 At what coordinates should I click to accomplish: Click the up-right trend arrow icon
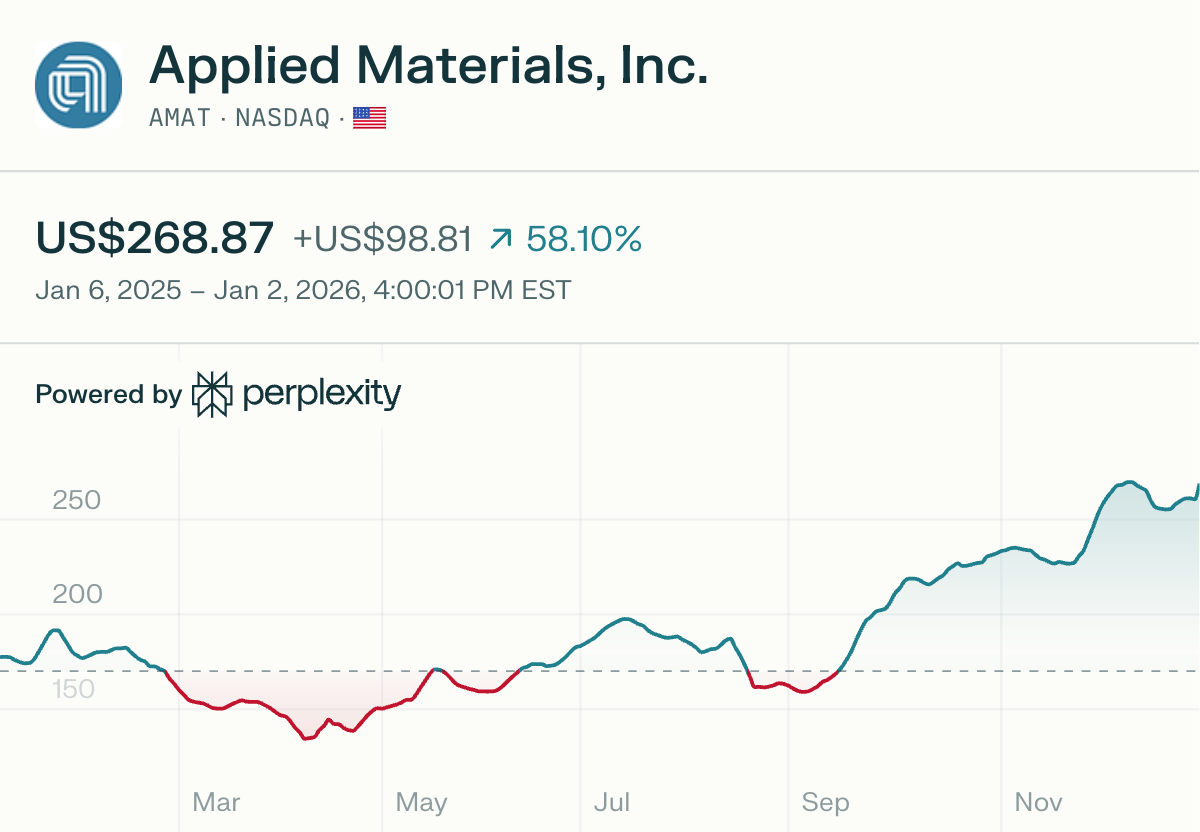pos(501,239)
